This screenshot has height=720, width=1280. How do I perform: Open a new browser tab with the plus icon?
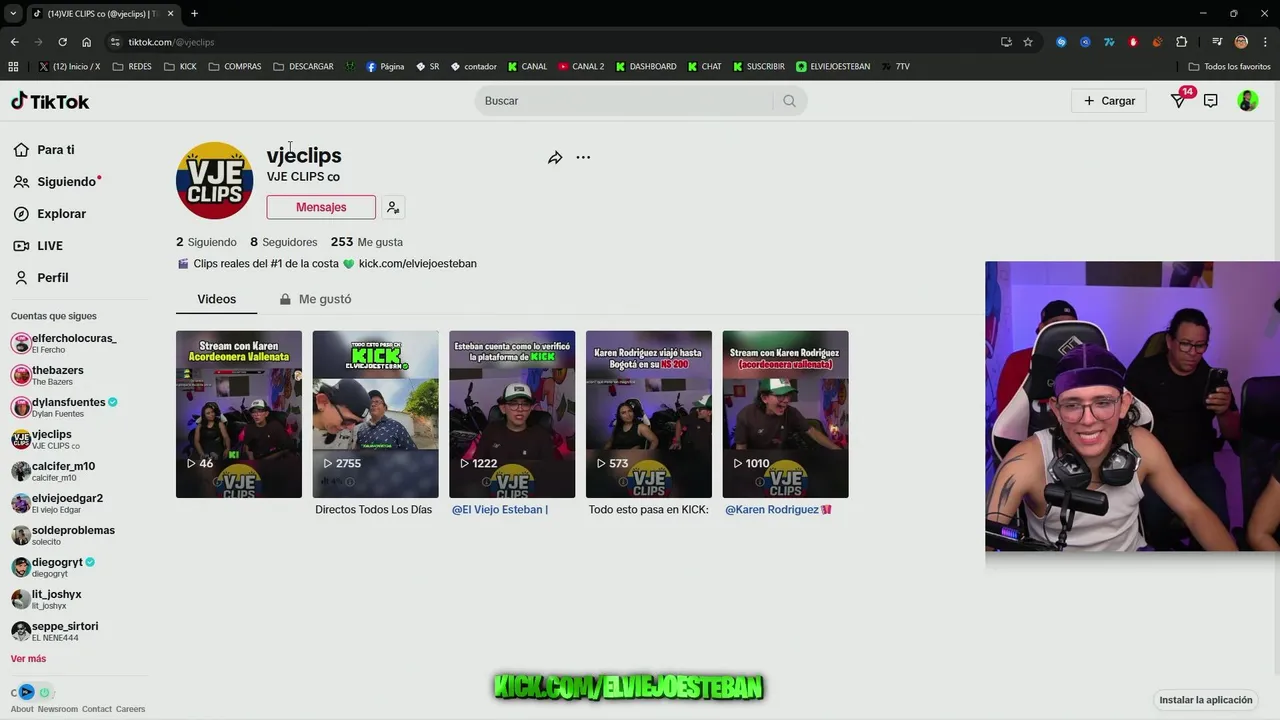(194, 13)
